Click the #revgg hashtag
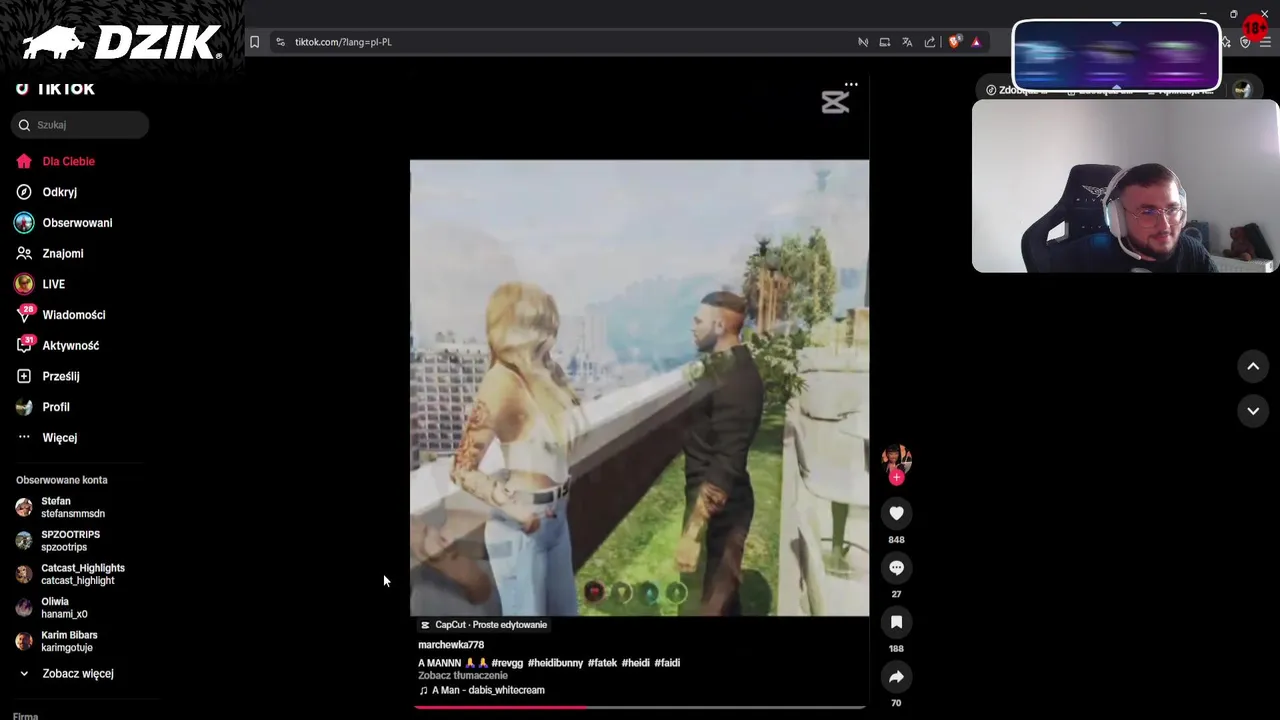1280x720 pixels. (507, 663)
